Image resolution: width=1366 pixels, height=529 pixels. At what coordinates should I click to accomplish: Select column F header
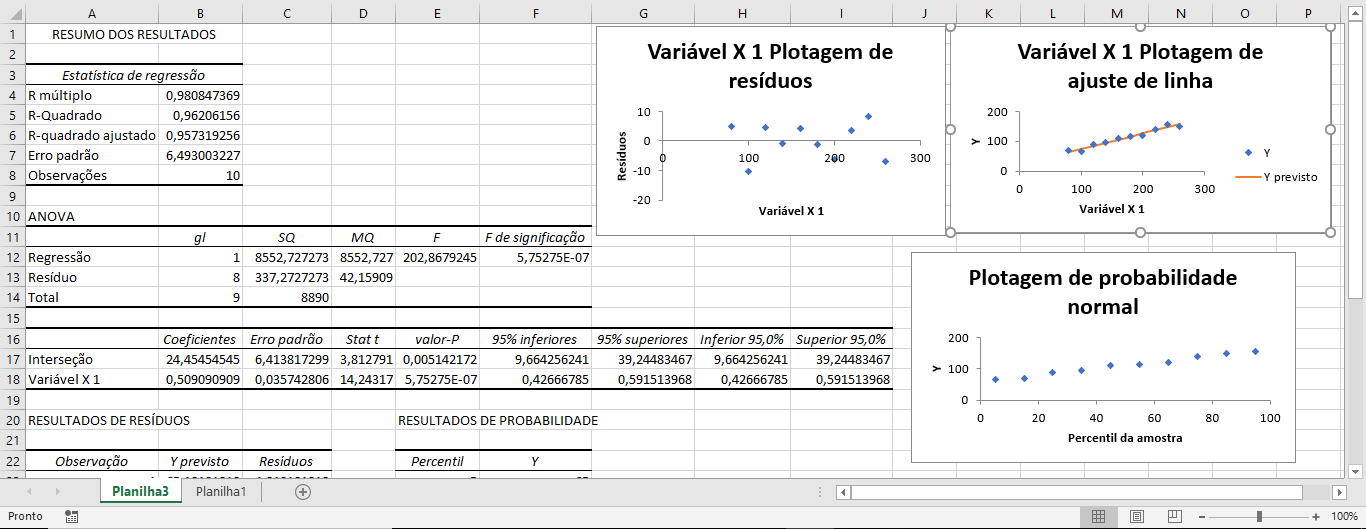tap(536, 13)
